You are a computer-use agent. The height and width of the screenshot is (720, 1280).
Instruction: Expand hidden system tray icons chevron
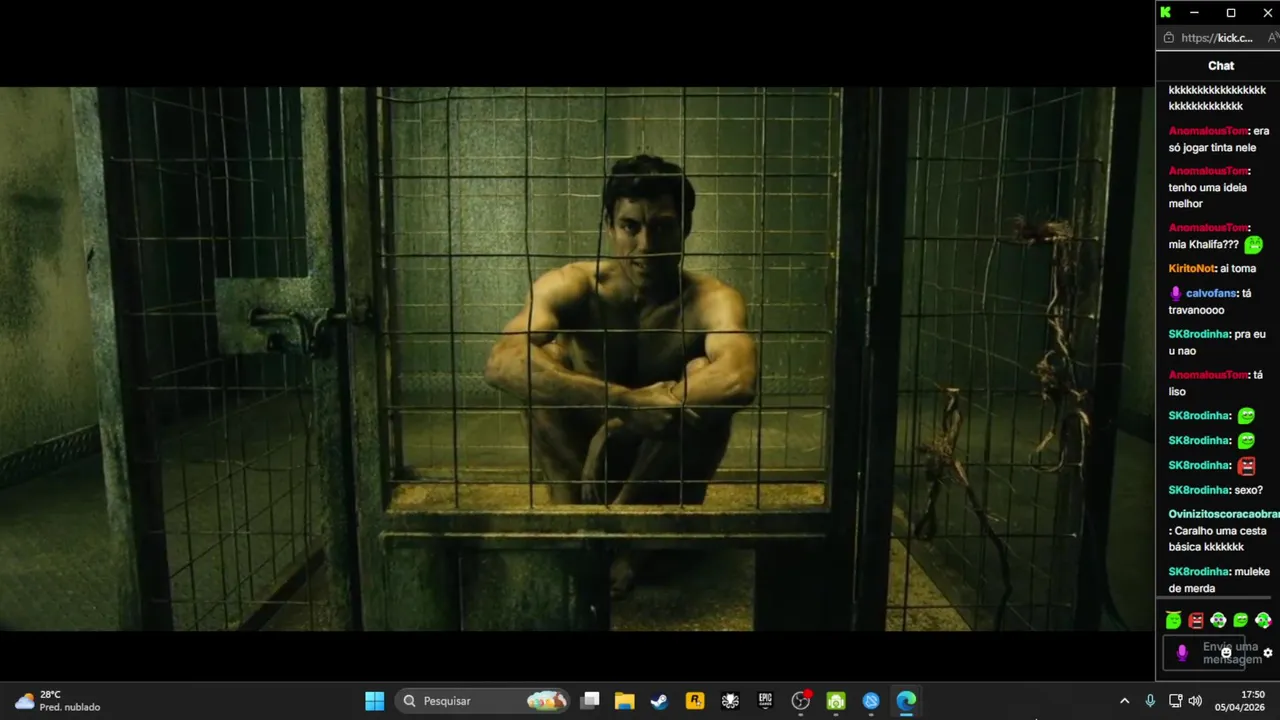[x=1124, y=701]
